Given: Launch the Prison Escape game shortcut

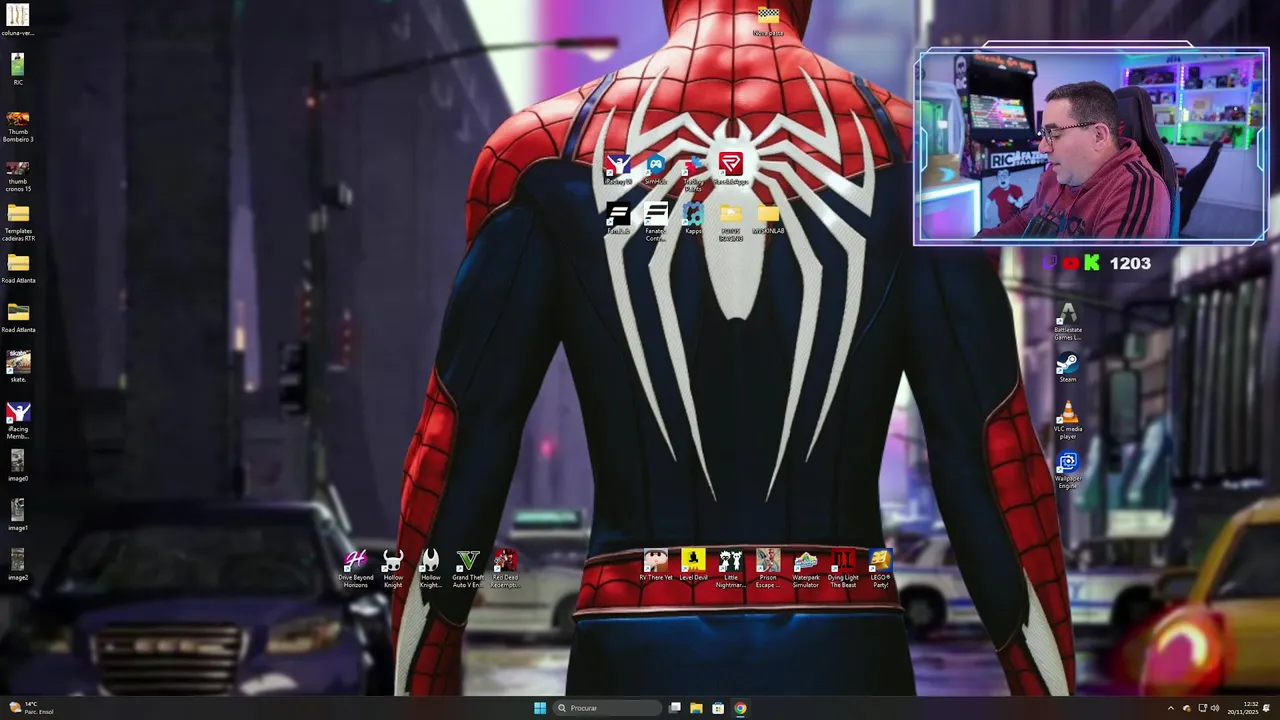Looking at the screenshot, I should (768, 569).
